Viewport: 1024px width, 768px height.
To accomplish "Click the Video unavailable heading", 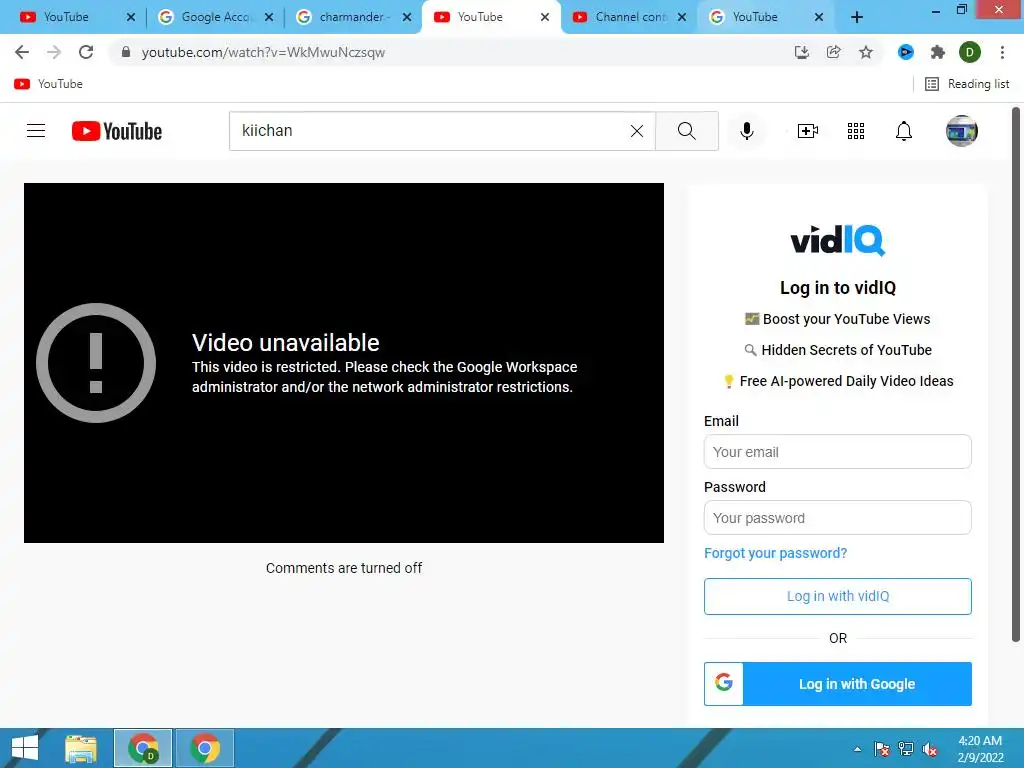I will [285, 343].
